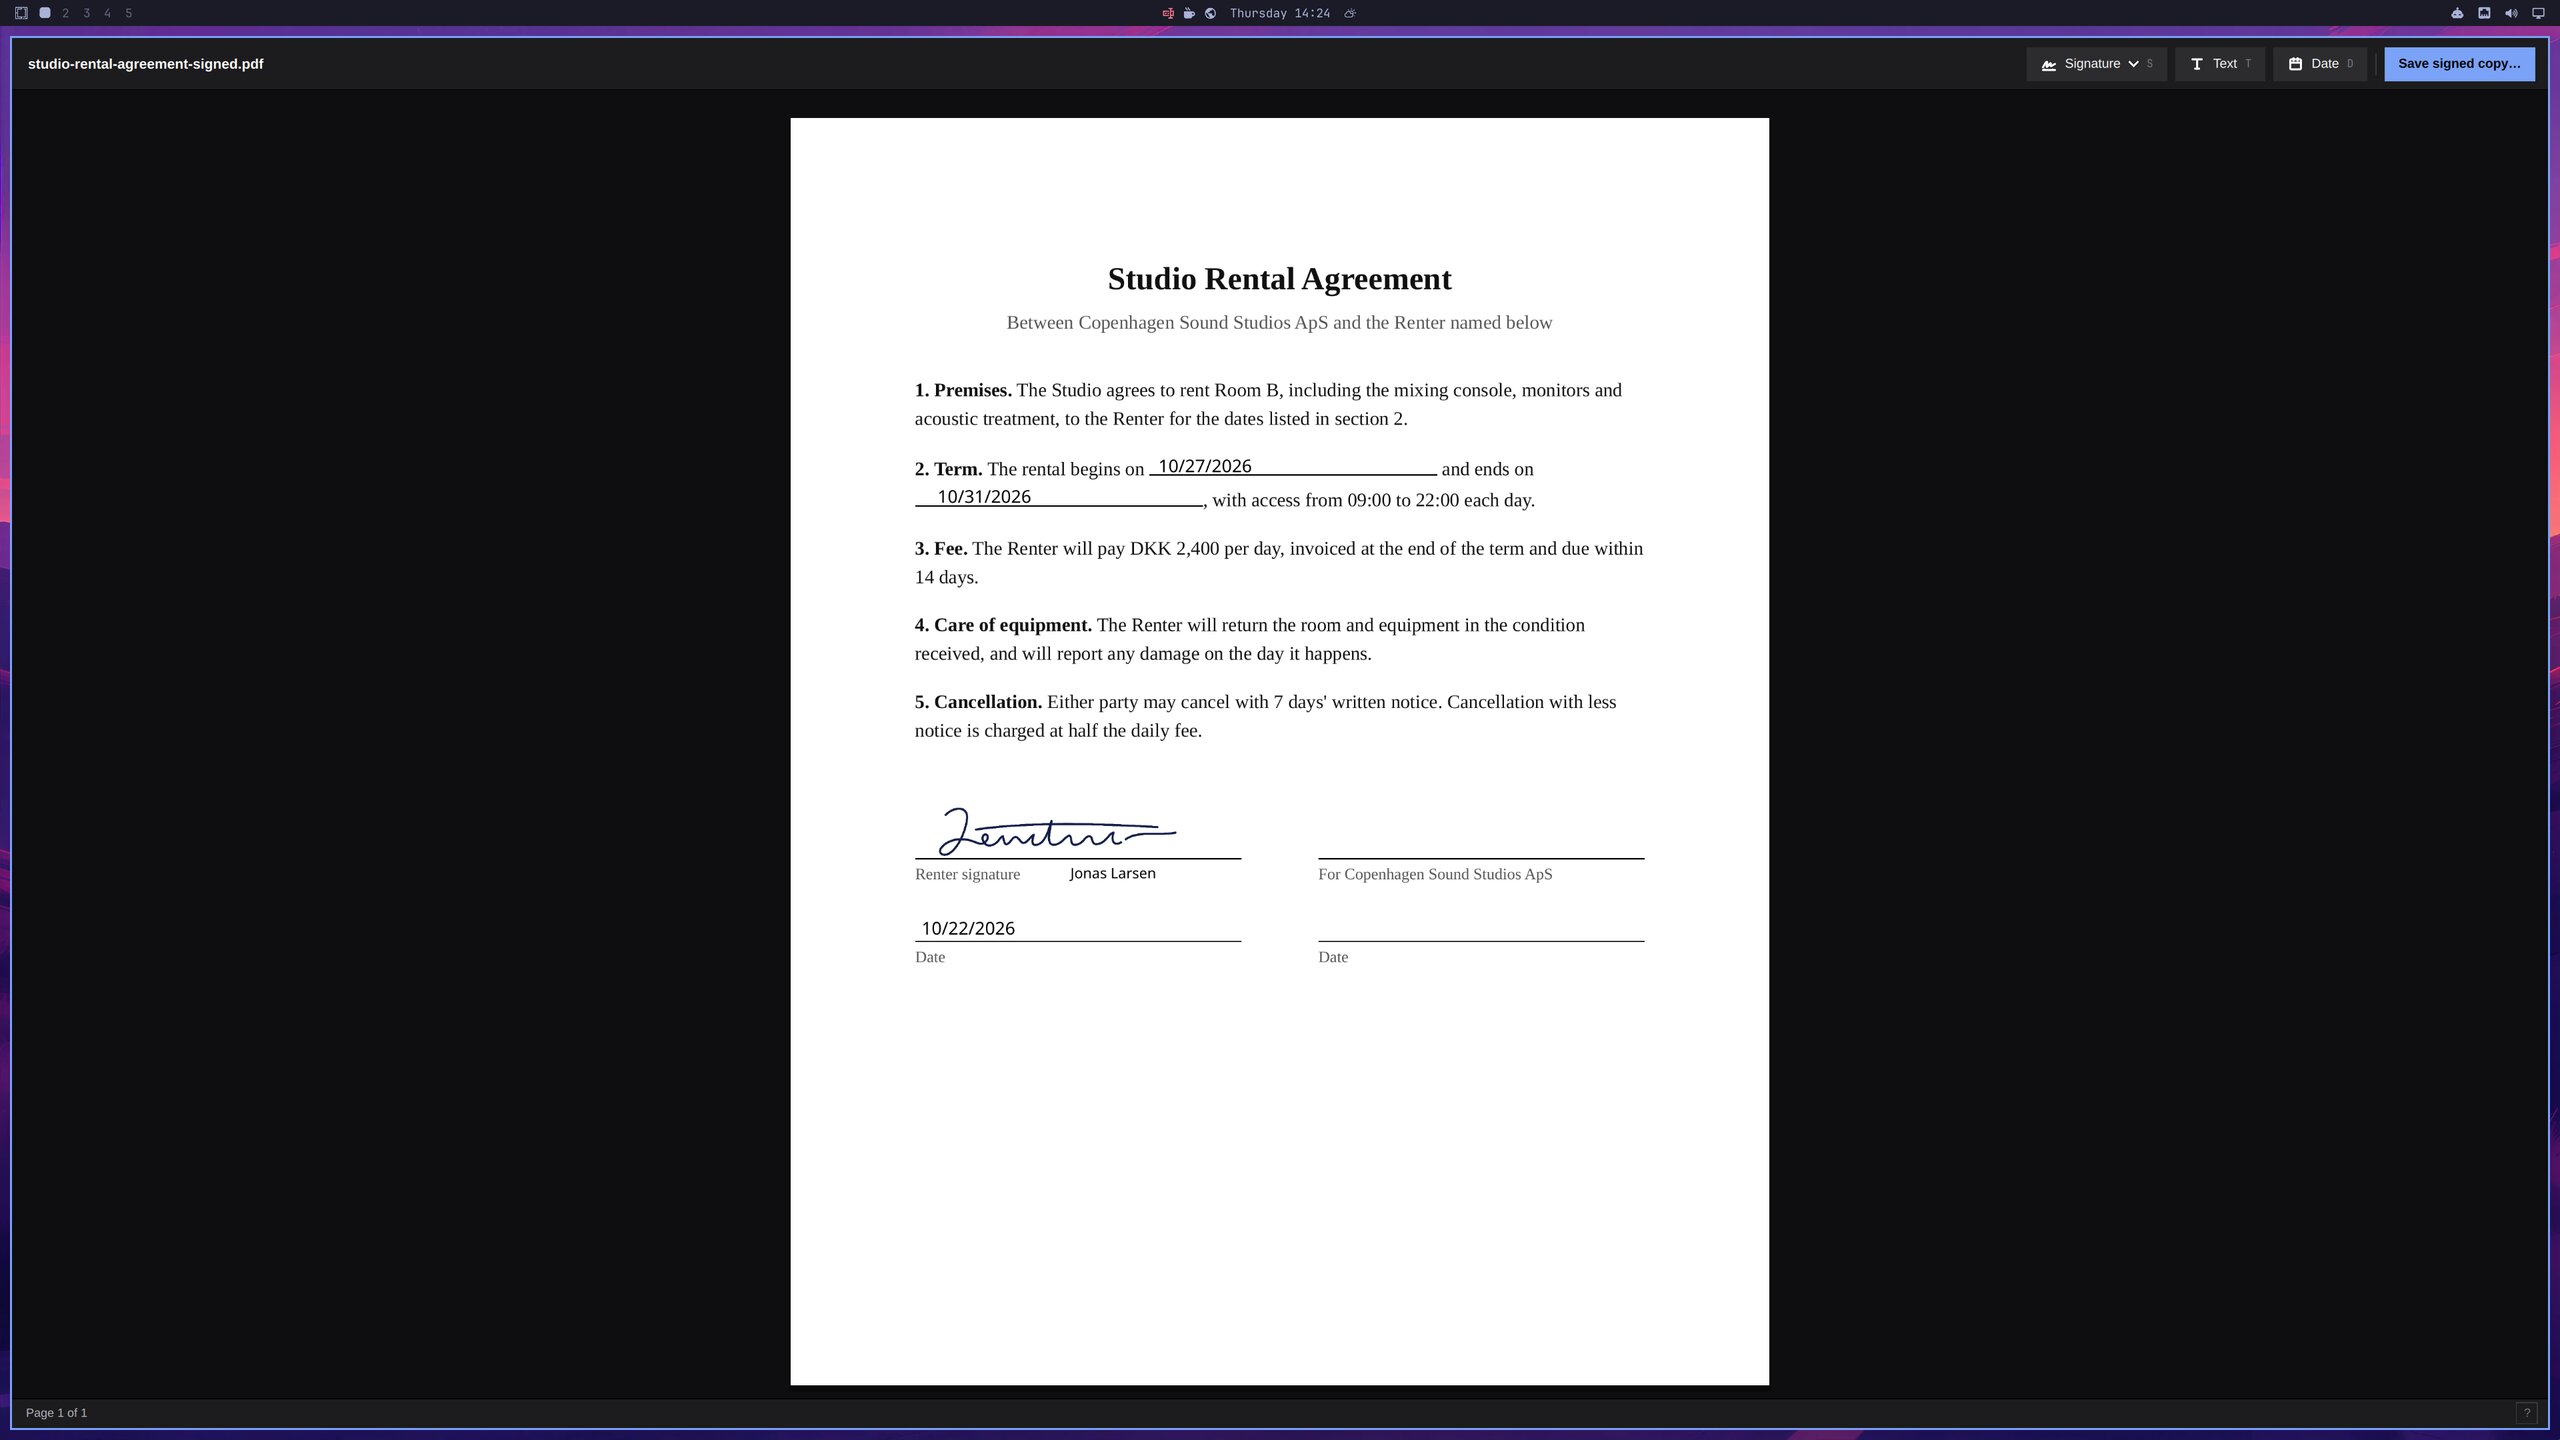Select the 10/31/2026 end date annotation
Screen dimensions: 2560x1440
[x=984, y=497]
